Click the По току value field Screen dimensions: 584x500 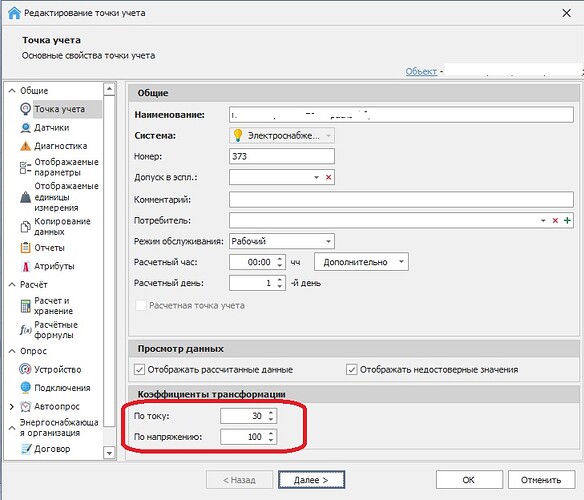[x=248, y=416]
